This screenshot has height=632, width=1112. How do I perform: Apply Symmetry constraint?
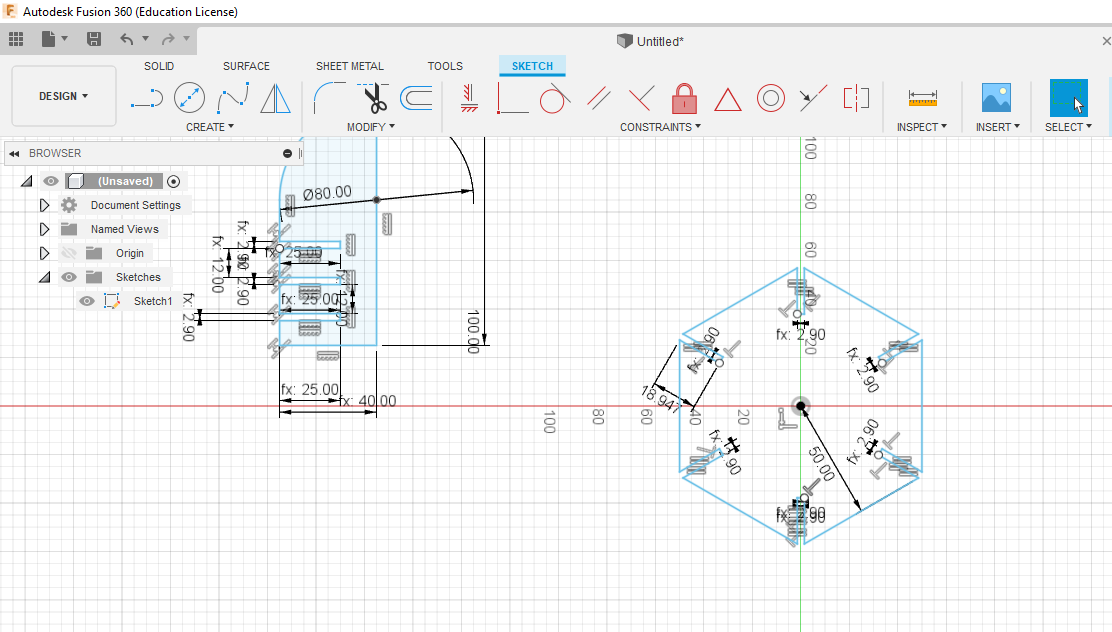tap(856, 98)
